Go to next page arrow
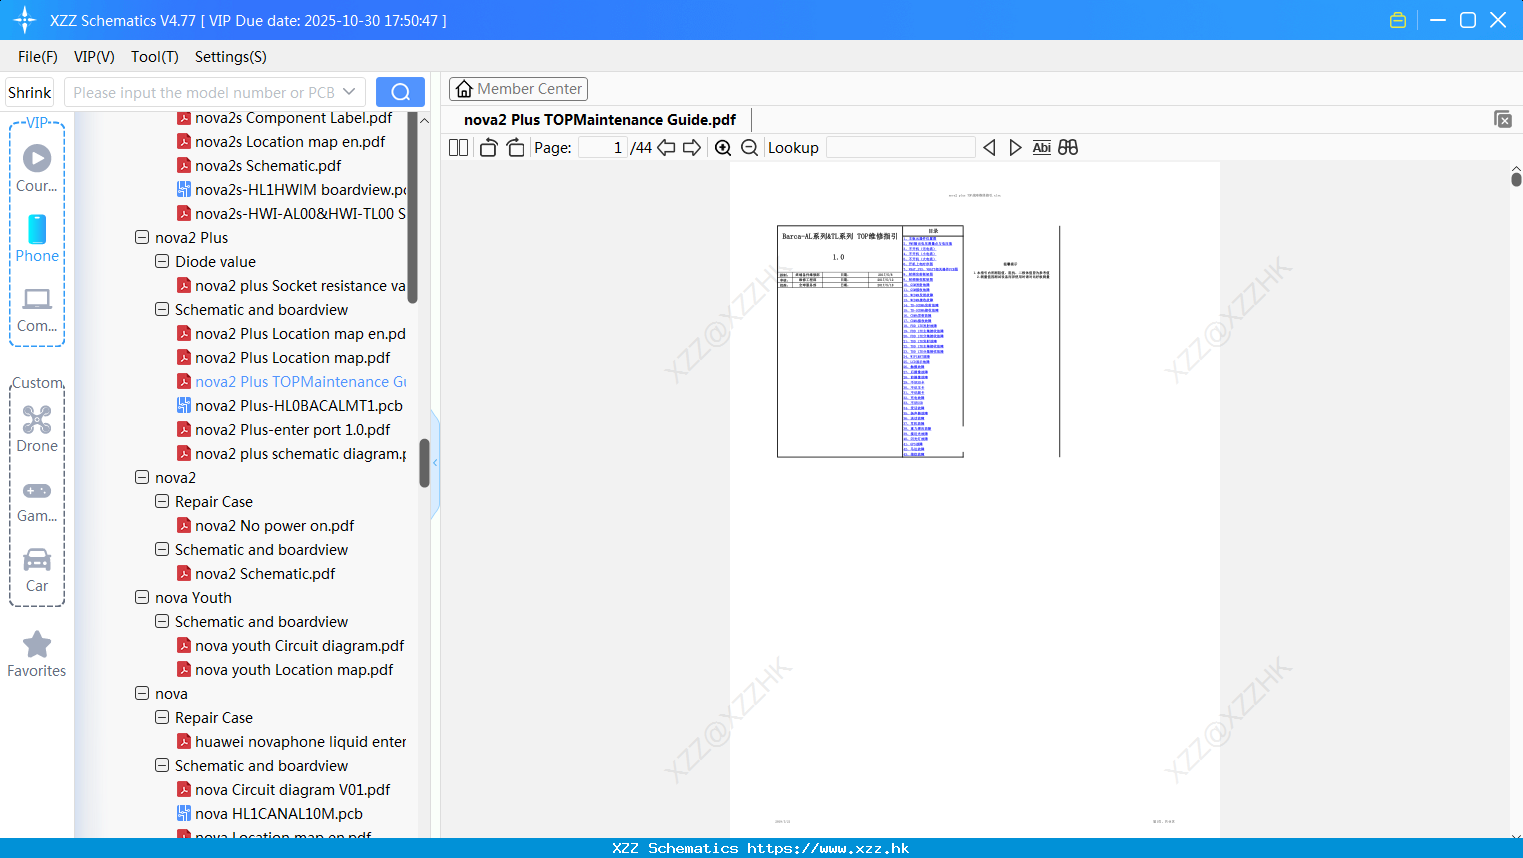 [692, 148]
